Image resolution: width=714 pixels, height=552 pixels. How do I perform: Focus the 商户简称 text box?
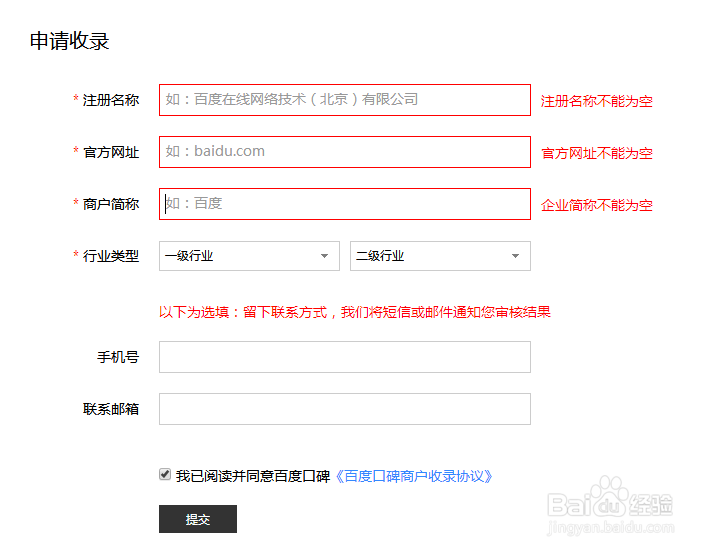pyautogui.click(x=345, y=204)
